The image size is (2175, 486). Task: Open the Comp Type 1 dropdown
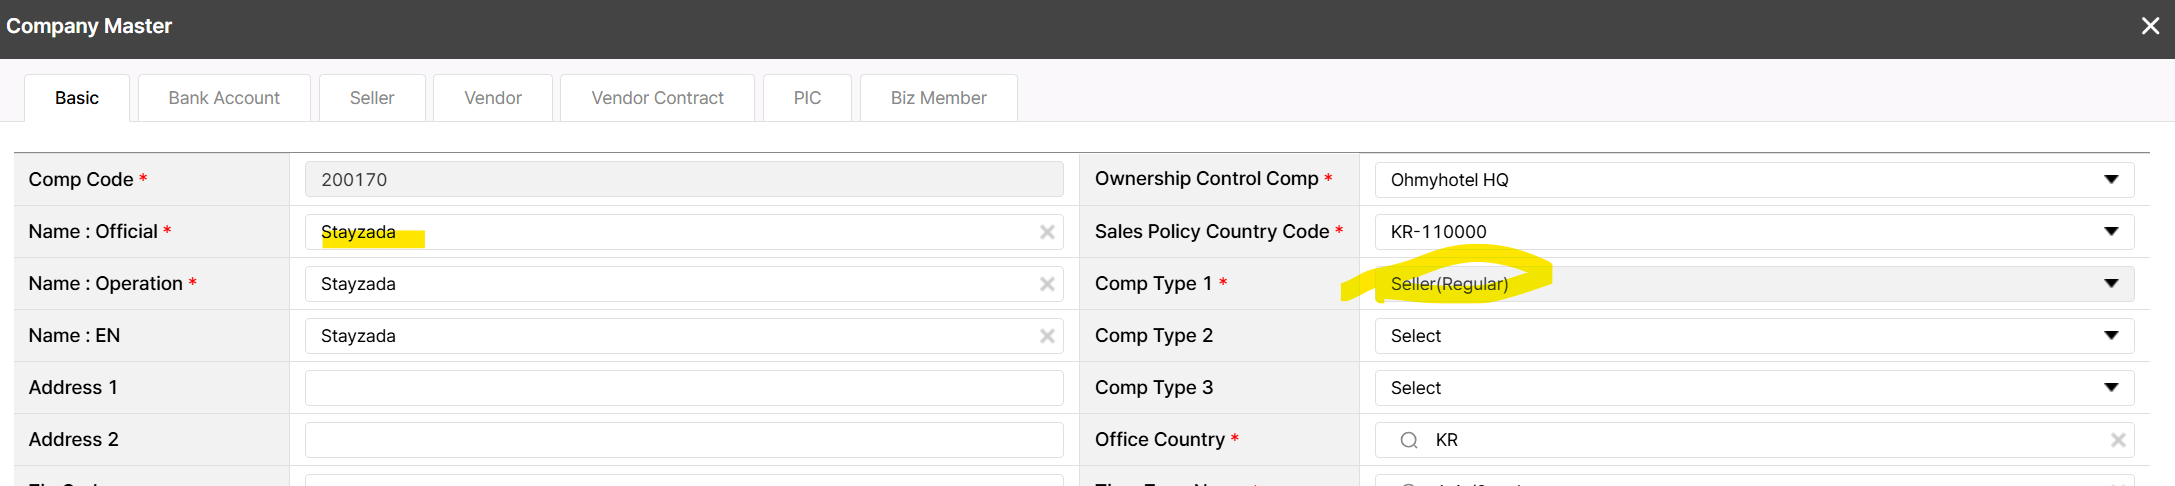[x=2111, y=284]
